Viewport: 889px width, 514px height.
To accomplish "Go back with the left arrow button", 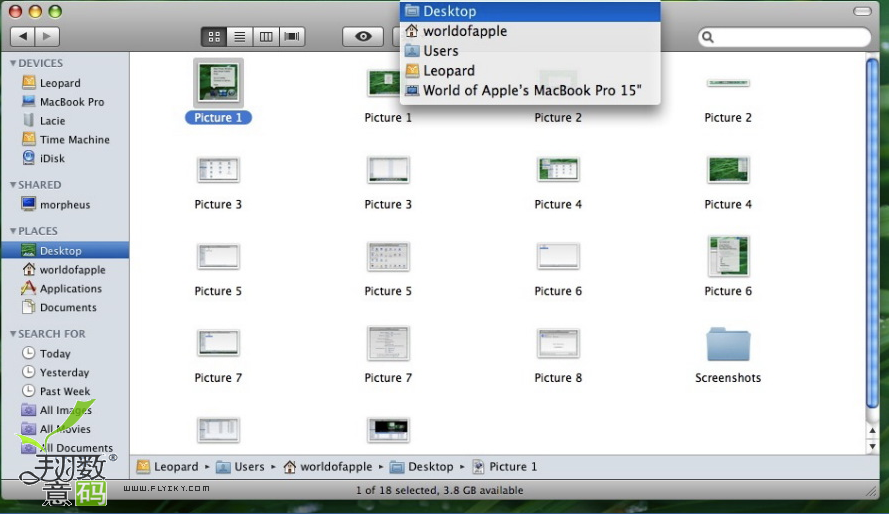I will click(22, 36).
